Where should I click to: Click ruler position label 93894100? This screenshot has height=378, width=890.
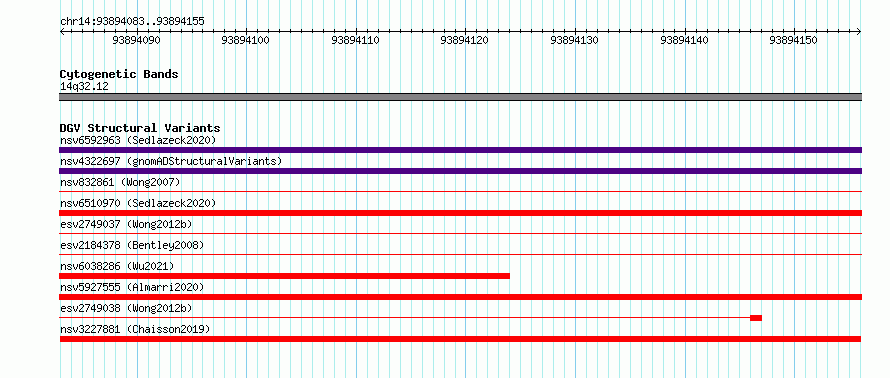coord(246,40)
